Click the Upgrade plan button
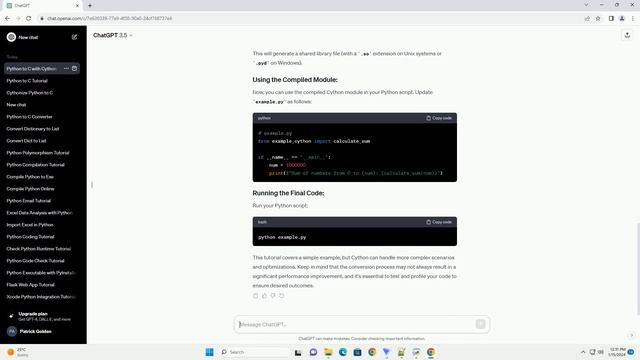640x360 pixels. 43,316
